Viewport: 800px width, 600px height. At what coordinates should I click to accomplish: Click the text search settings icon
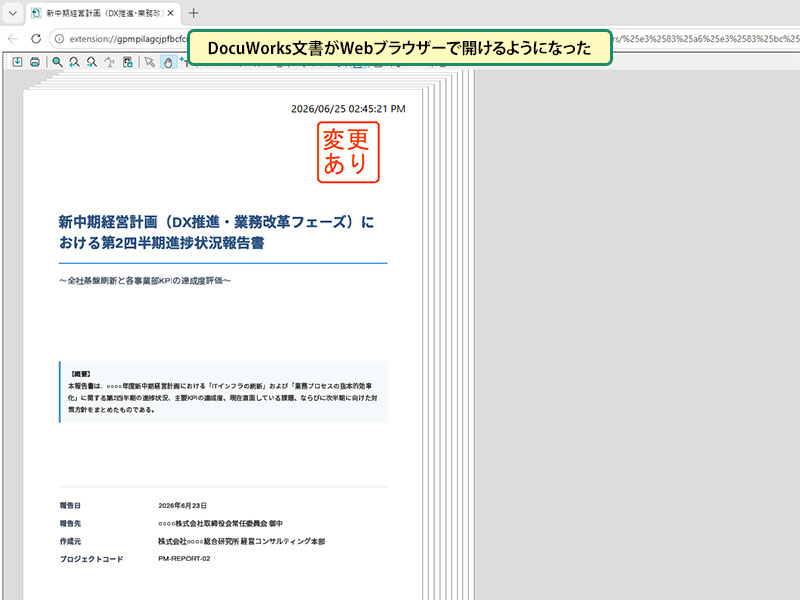[x=110, y=62]
